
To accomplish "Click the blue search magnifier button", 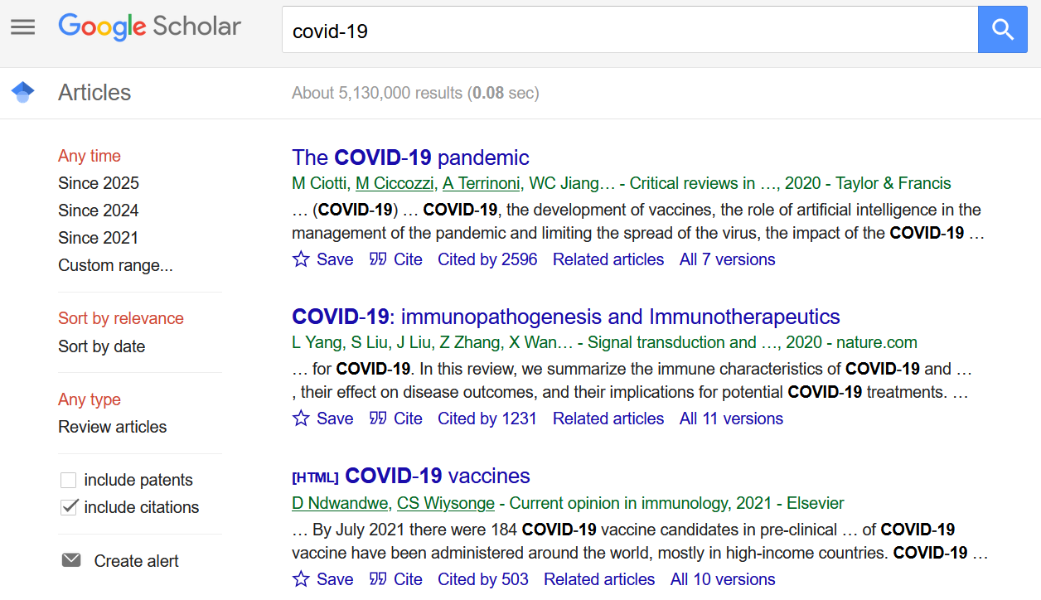I will tap(1002, 30).
